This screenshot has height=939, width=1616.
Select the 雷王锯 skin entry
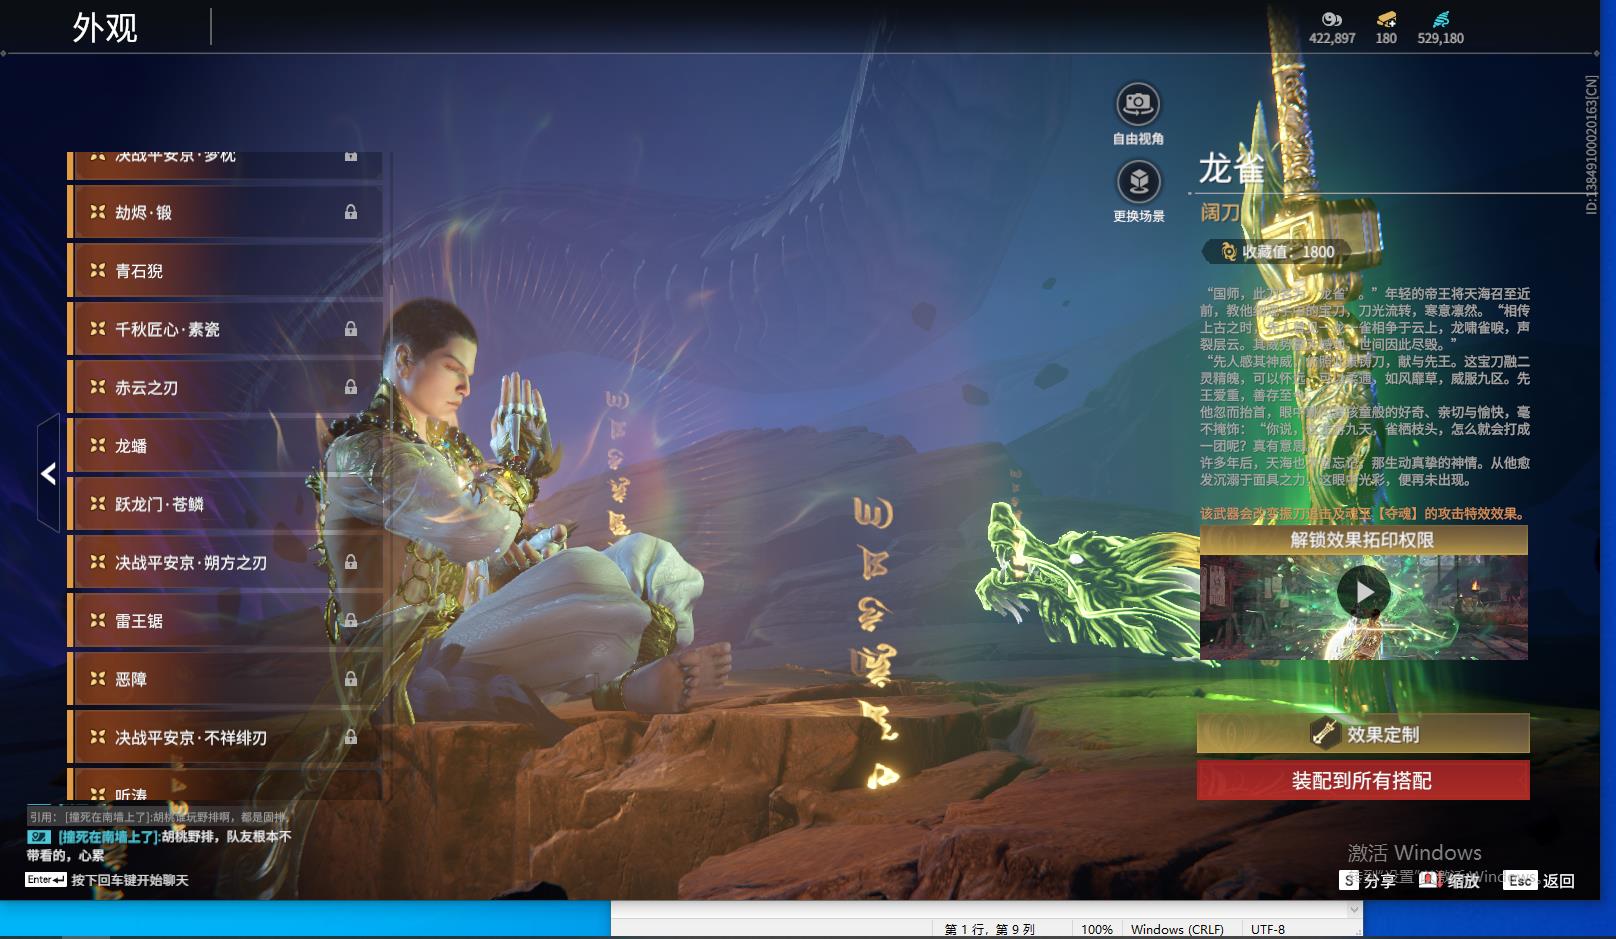[225, 621]
